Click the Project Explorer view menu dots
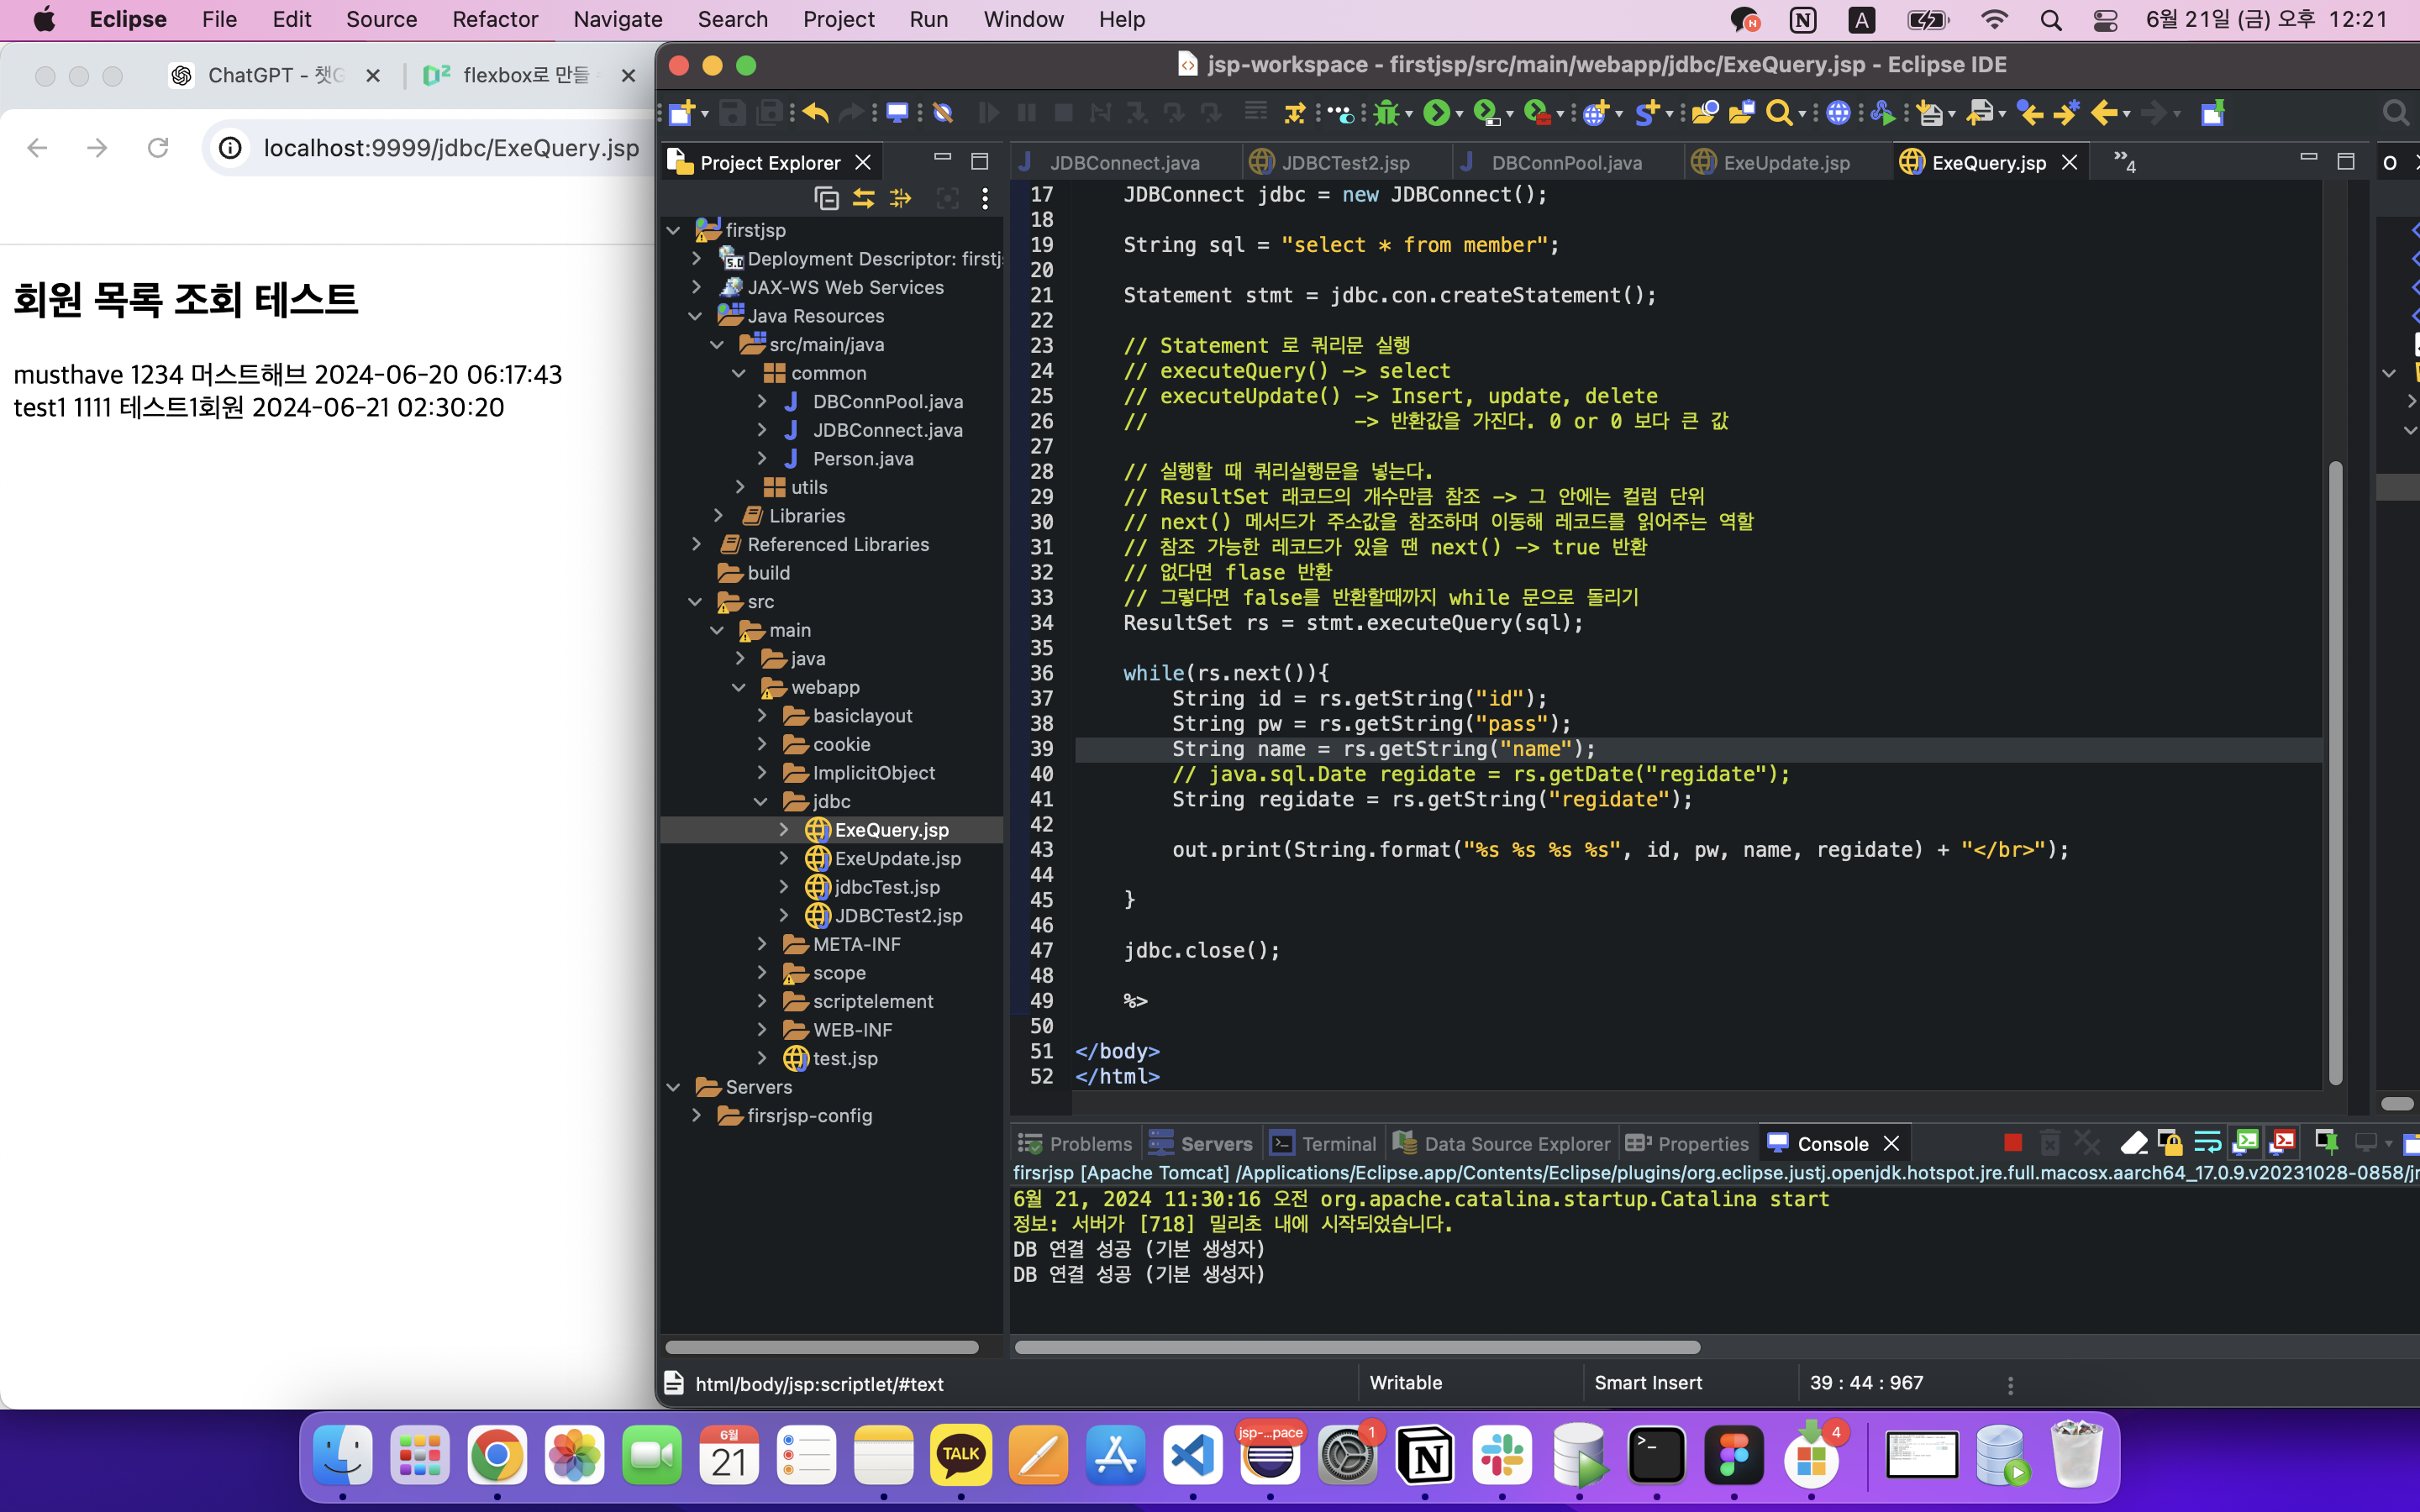 pos(985,198)
